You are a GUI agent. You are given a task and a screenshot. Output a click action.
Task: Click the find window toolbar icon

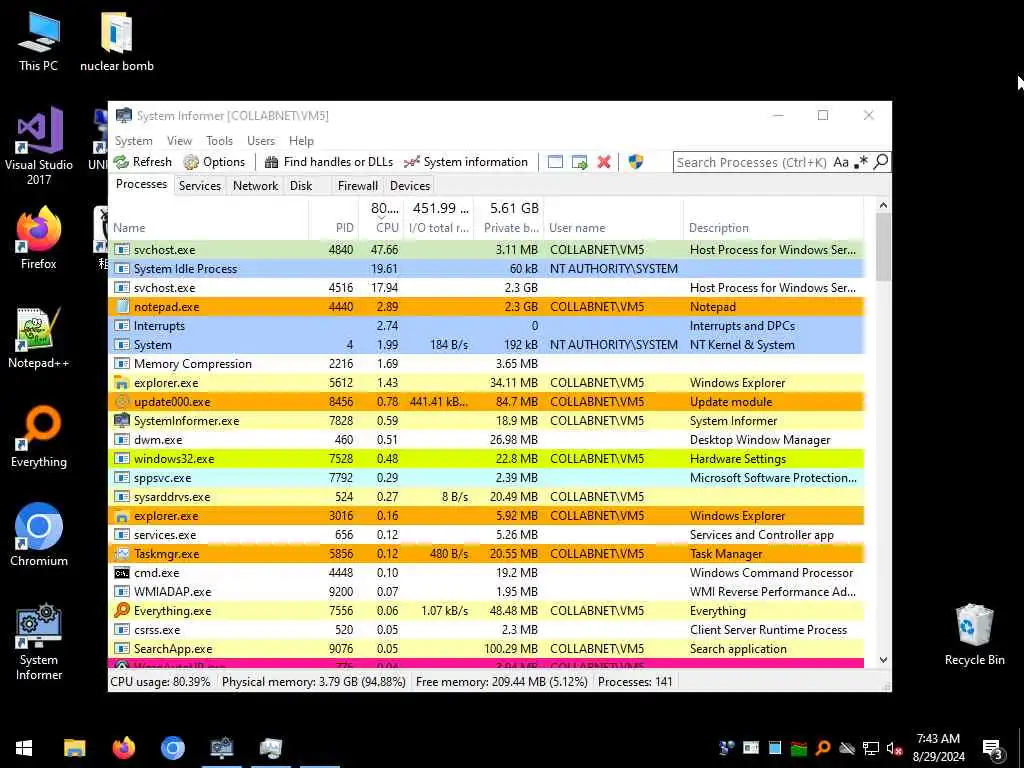[555, 162]
